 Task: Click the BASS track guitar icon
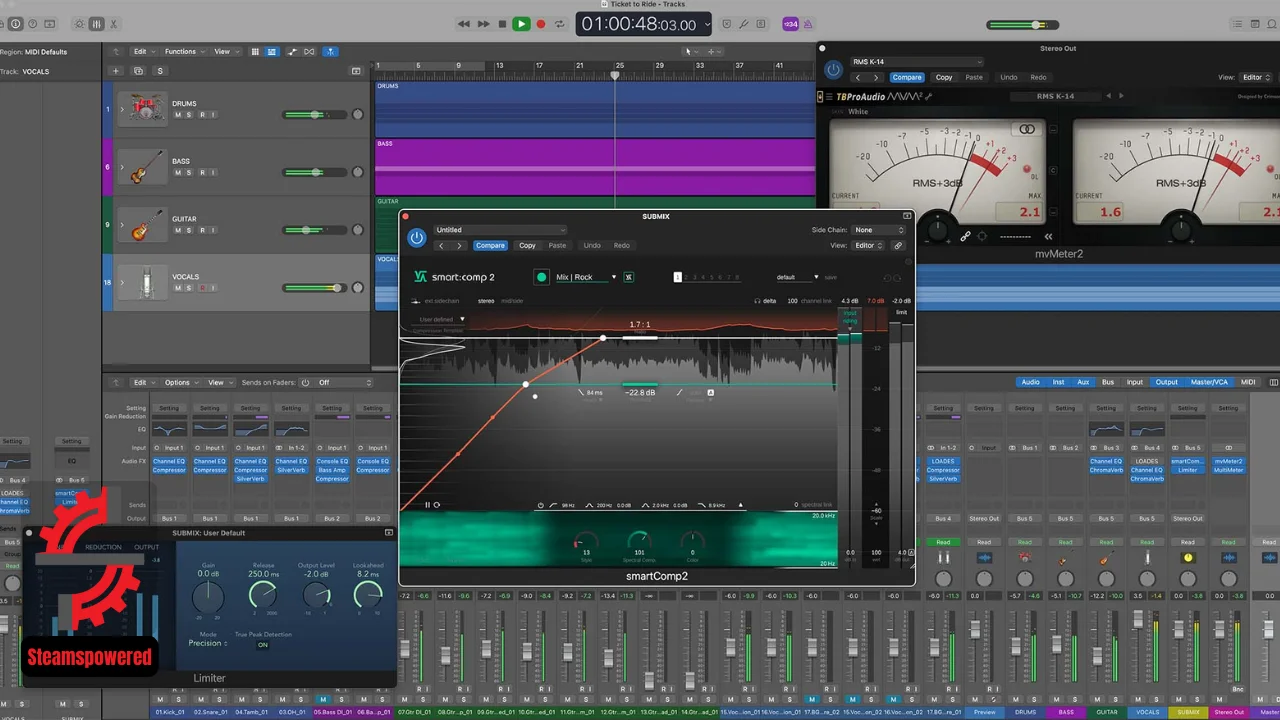click(x=141, y=167)
